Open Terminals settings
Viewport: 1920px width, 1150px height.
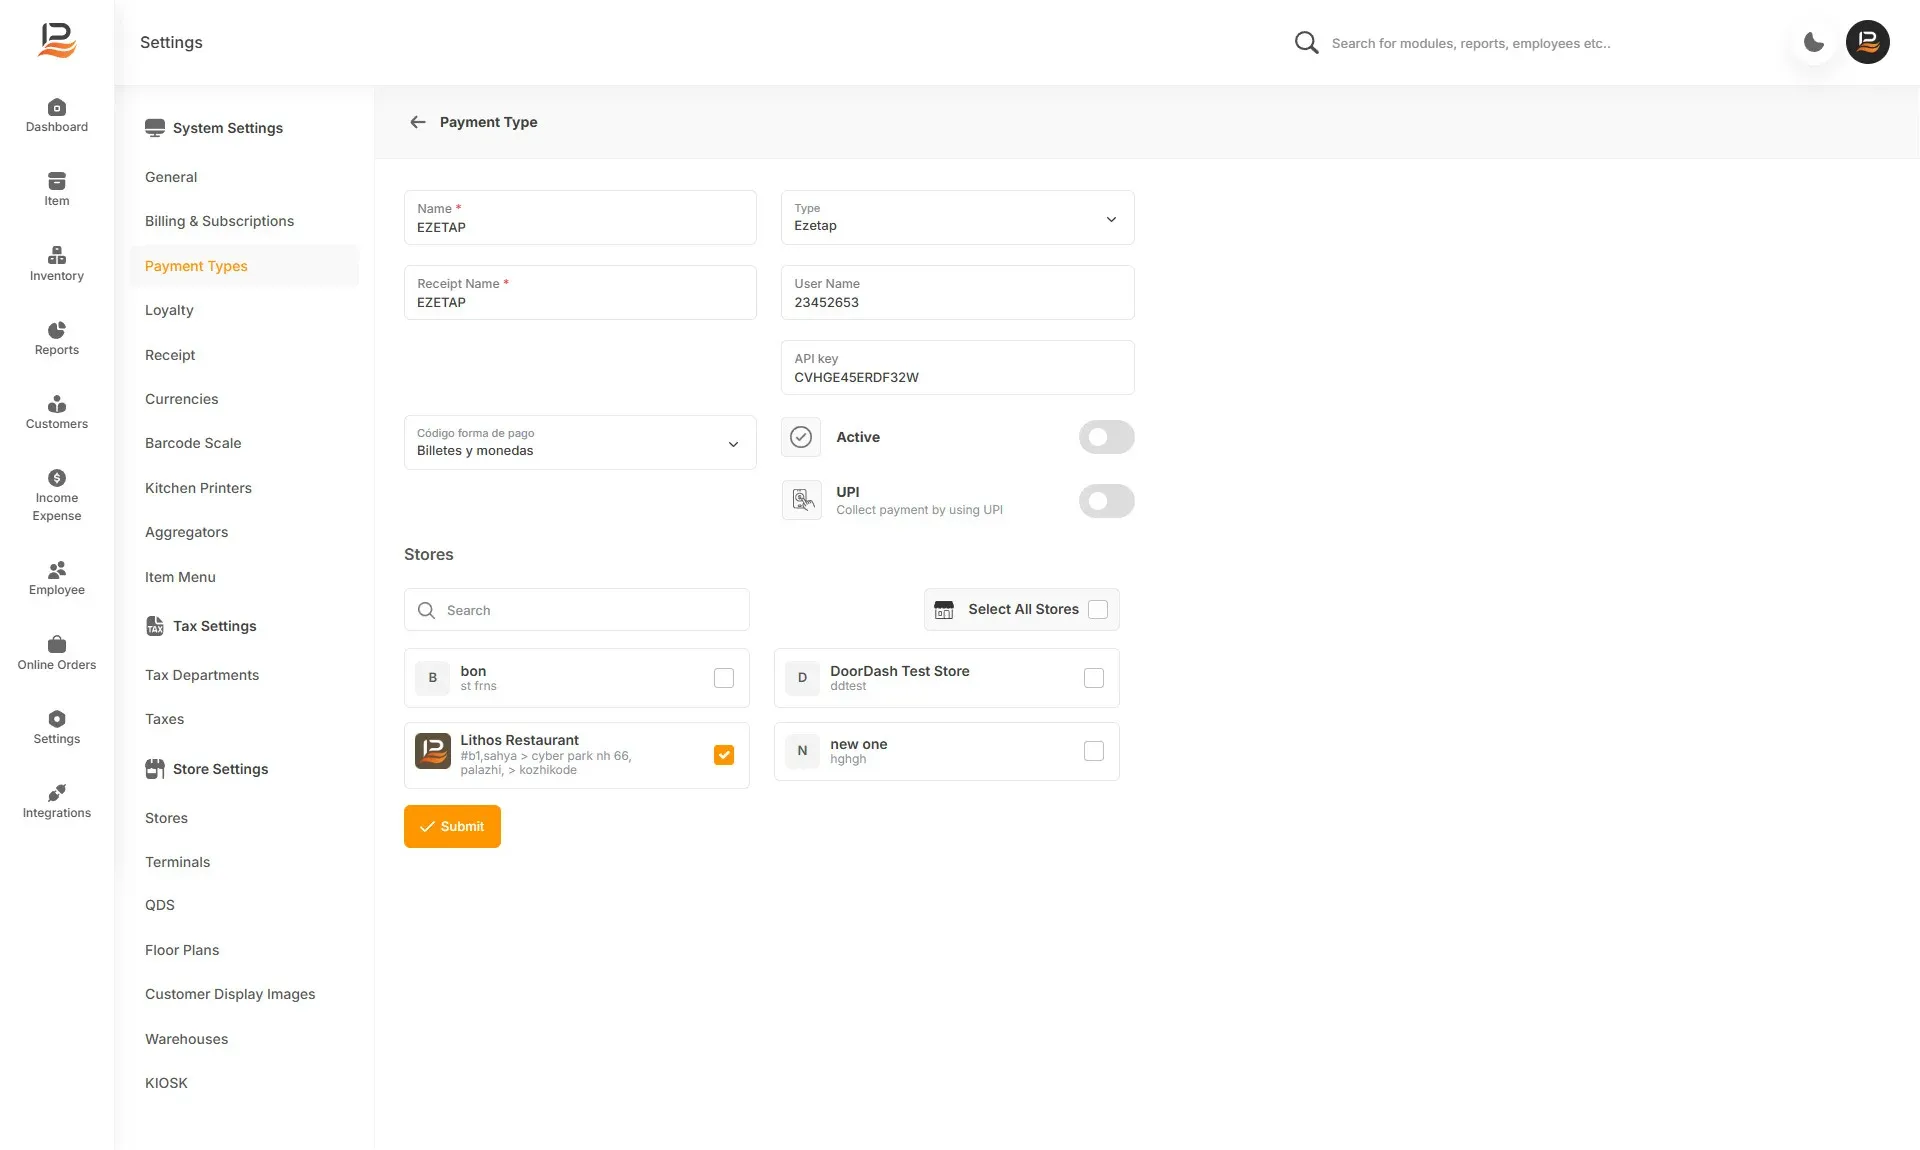177,862
